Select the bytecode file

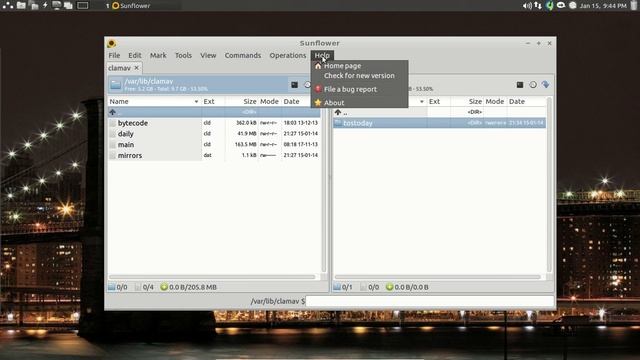point(214,123)
